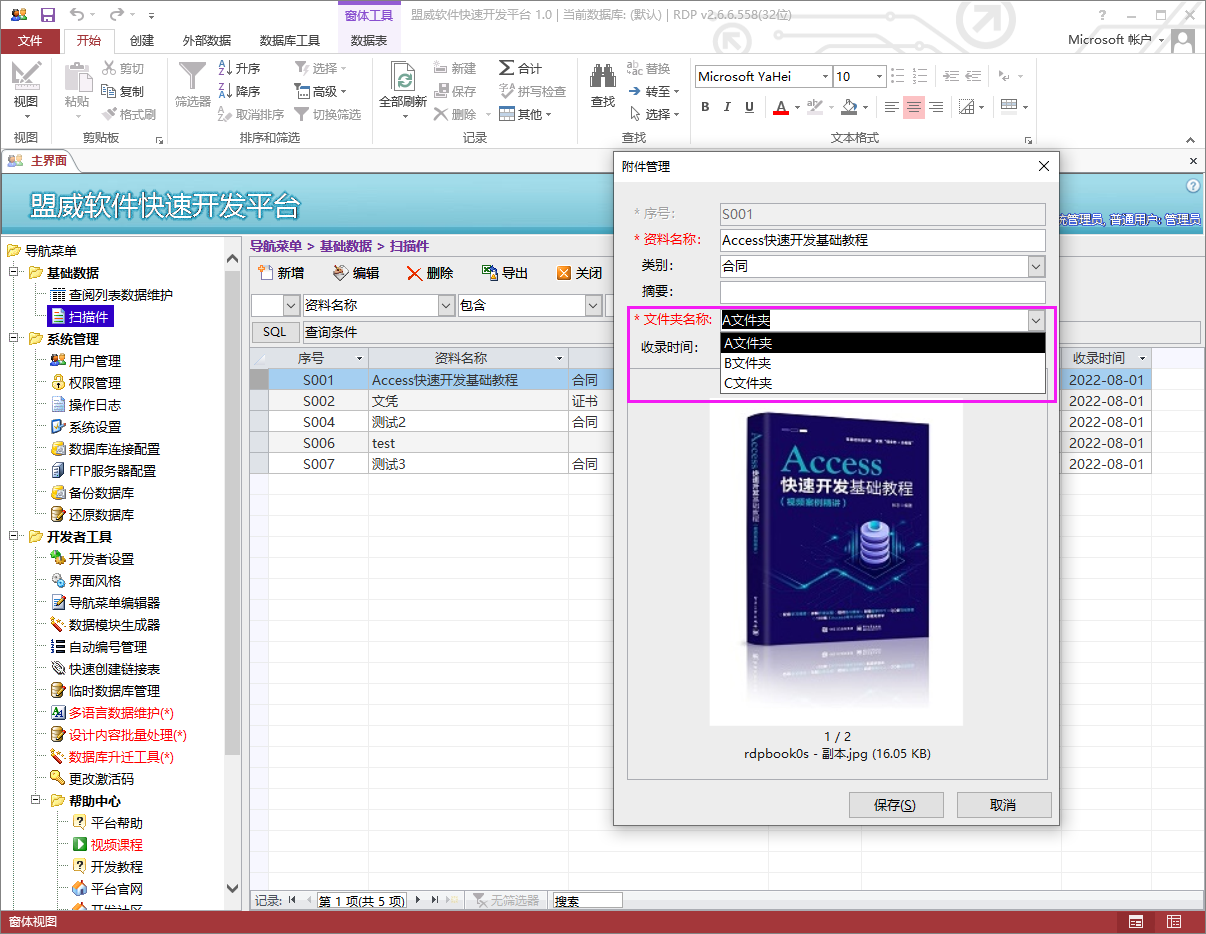Screen dimensions: 1206x934
Task: Collapse the 开发者工具 tree node
Action: (x=14, y=537)
